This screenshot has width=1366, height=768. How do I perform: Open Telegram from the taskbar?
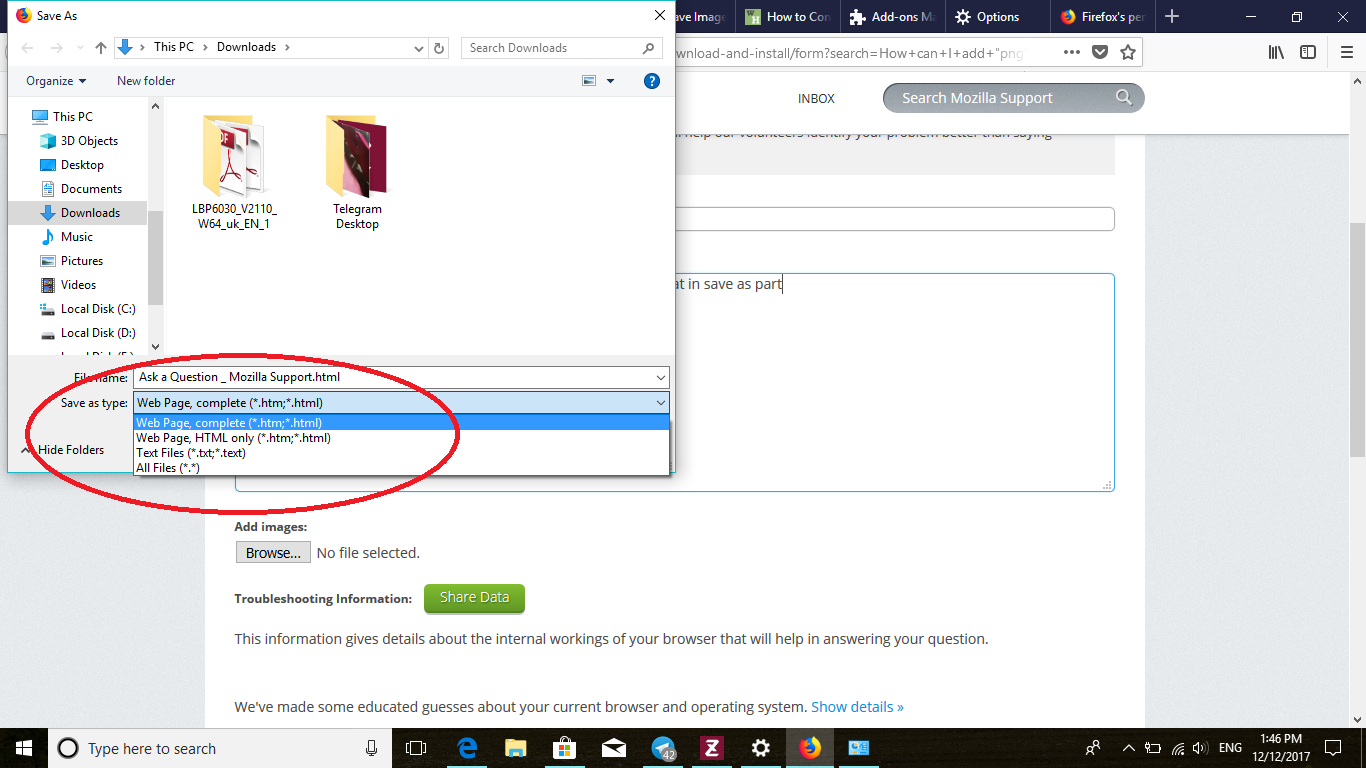(663, 748)
